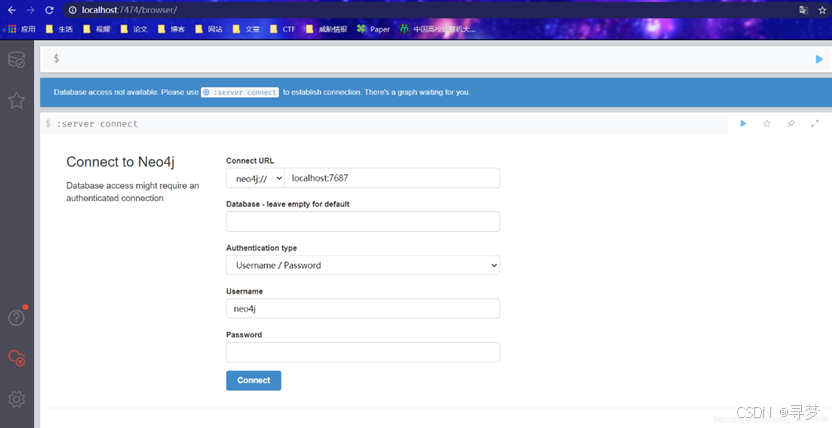Click the :server connect frame command text
The height and width of the screenshot is (428, 832).
97,124
